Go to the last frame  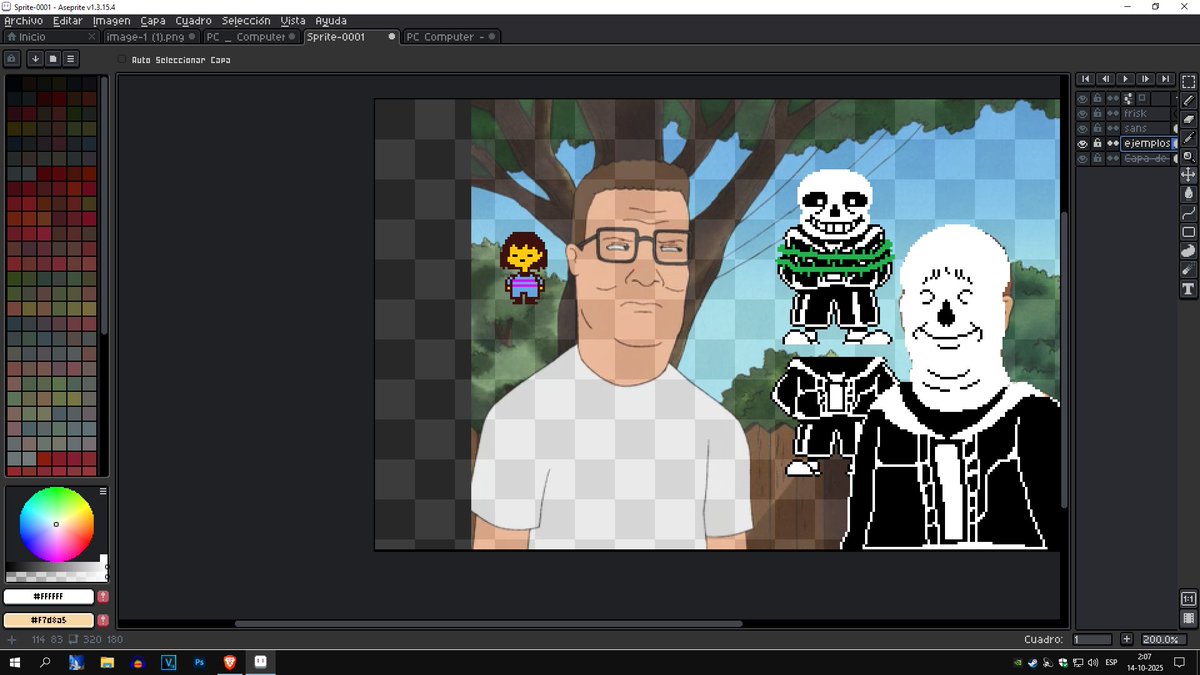[x=1166, y=79]
